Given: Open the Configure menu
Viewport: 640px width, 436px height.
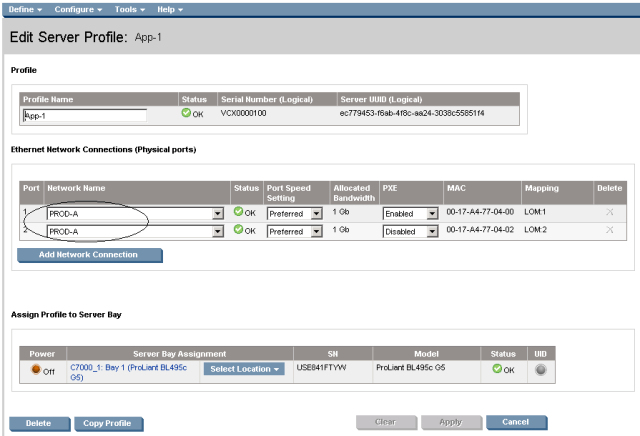Looking at the screenshot, I should [78, 9].
